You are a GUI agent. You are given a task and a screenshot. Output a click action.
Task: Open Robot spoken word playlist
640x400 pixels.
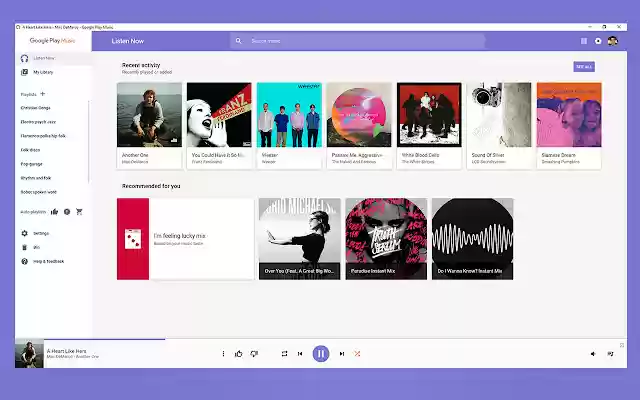pos(39,192)
